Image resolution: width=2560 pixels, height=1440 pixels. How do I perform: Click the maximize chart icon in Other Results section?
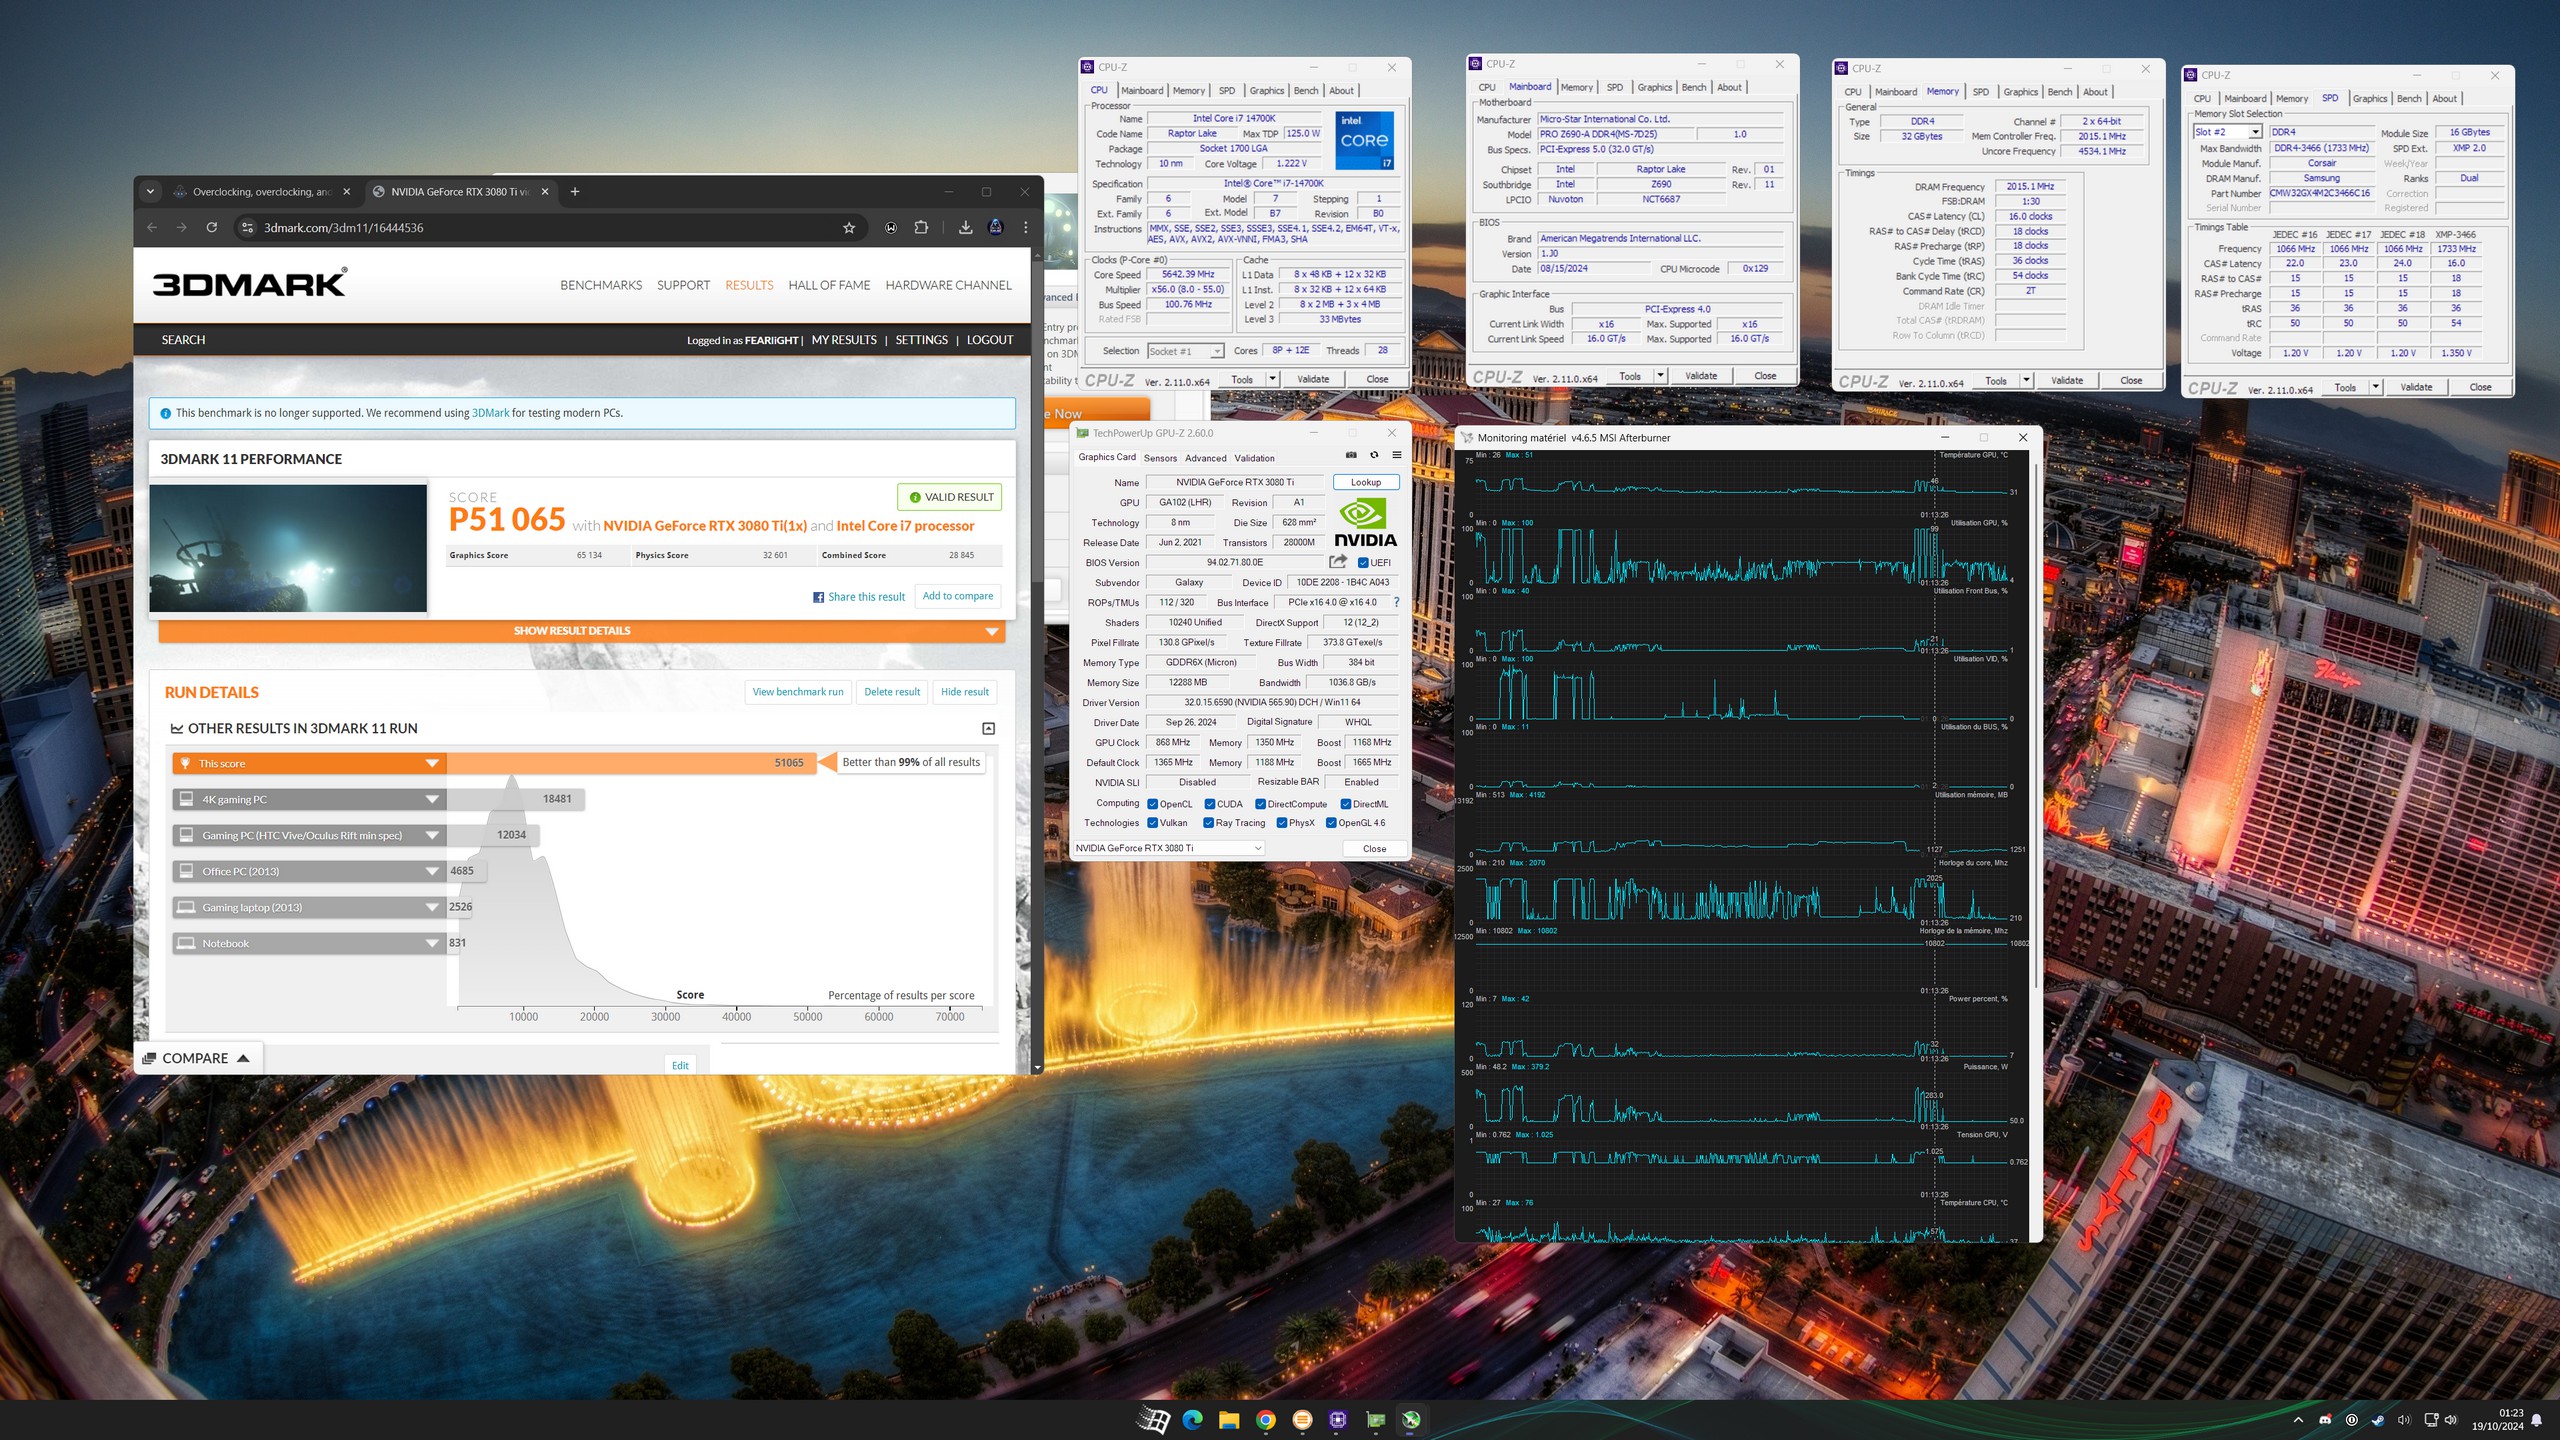pos(988,729)
